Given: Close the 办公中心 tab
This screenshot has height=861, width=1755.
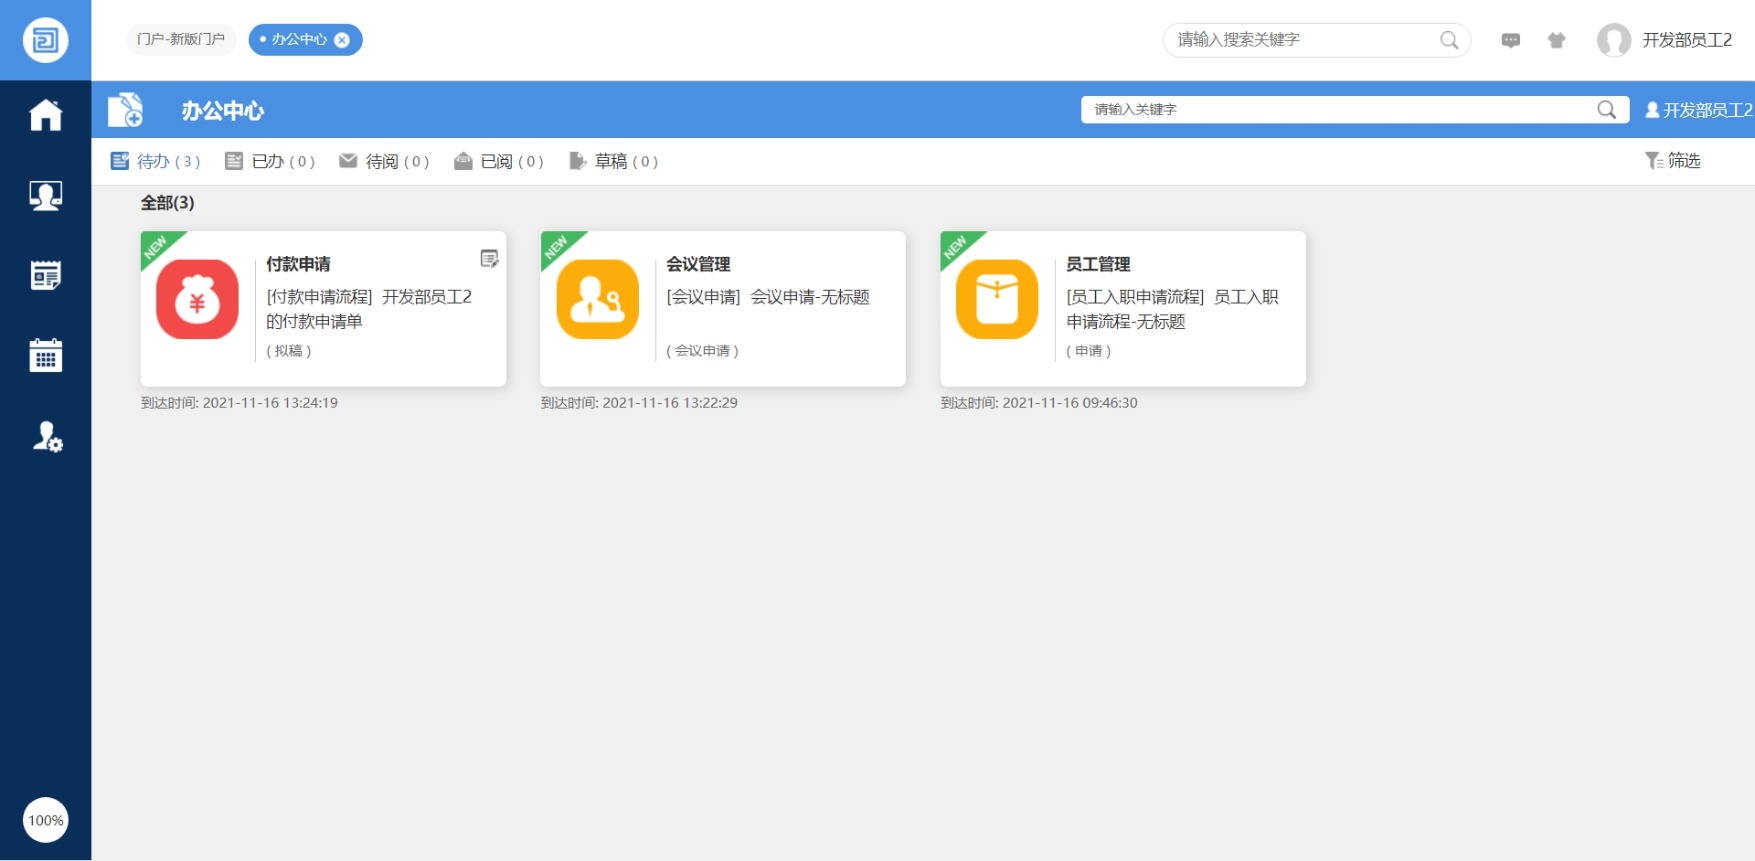Looking at the screenshot, I should tap(342, 40).
